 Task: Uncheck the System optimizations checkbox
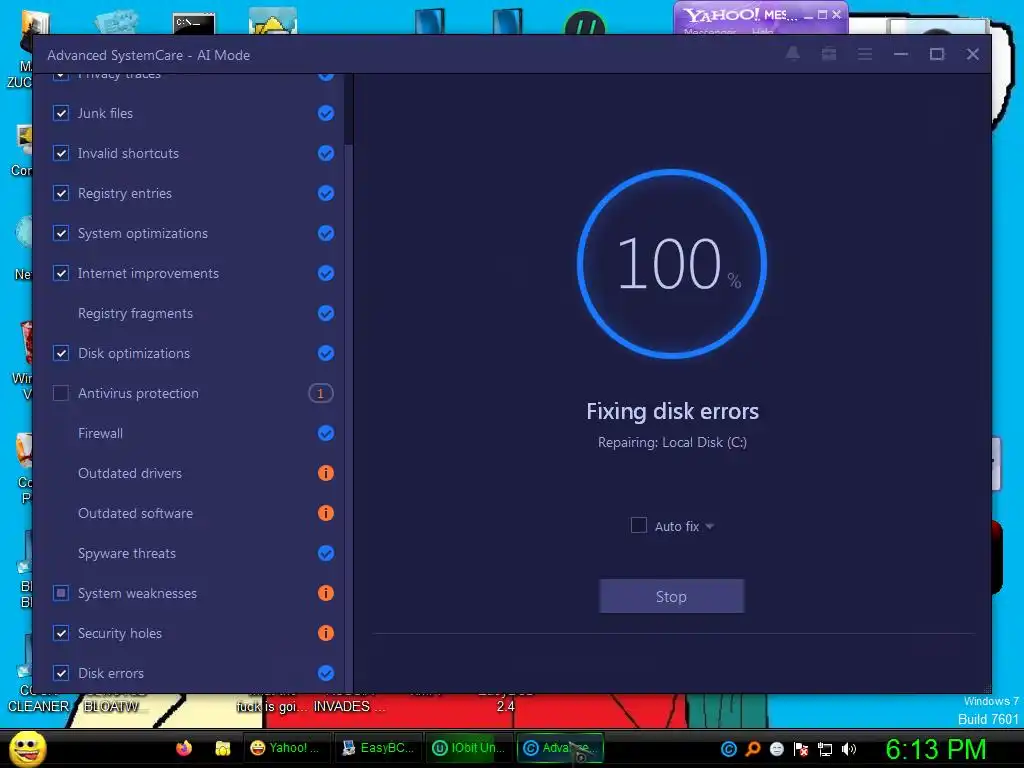click(x=61, y=233)
